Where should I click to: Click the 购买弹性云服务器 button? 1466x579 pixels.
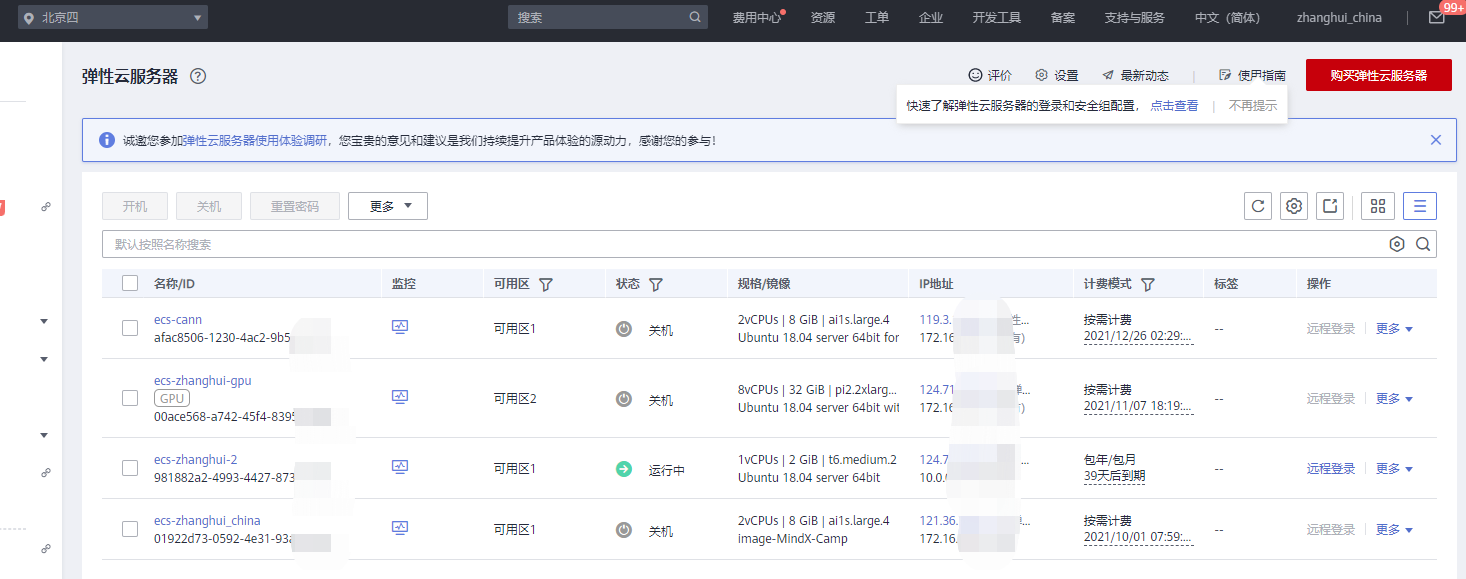(1378, 75)
